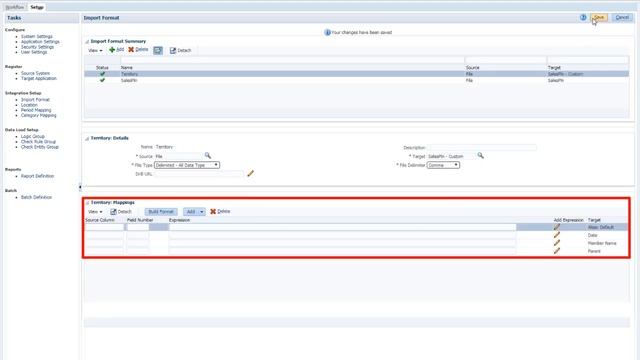Sort by Status column header
Screen dimensions: 640x360
[x=102, y=67]
